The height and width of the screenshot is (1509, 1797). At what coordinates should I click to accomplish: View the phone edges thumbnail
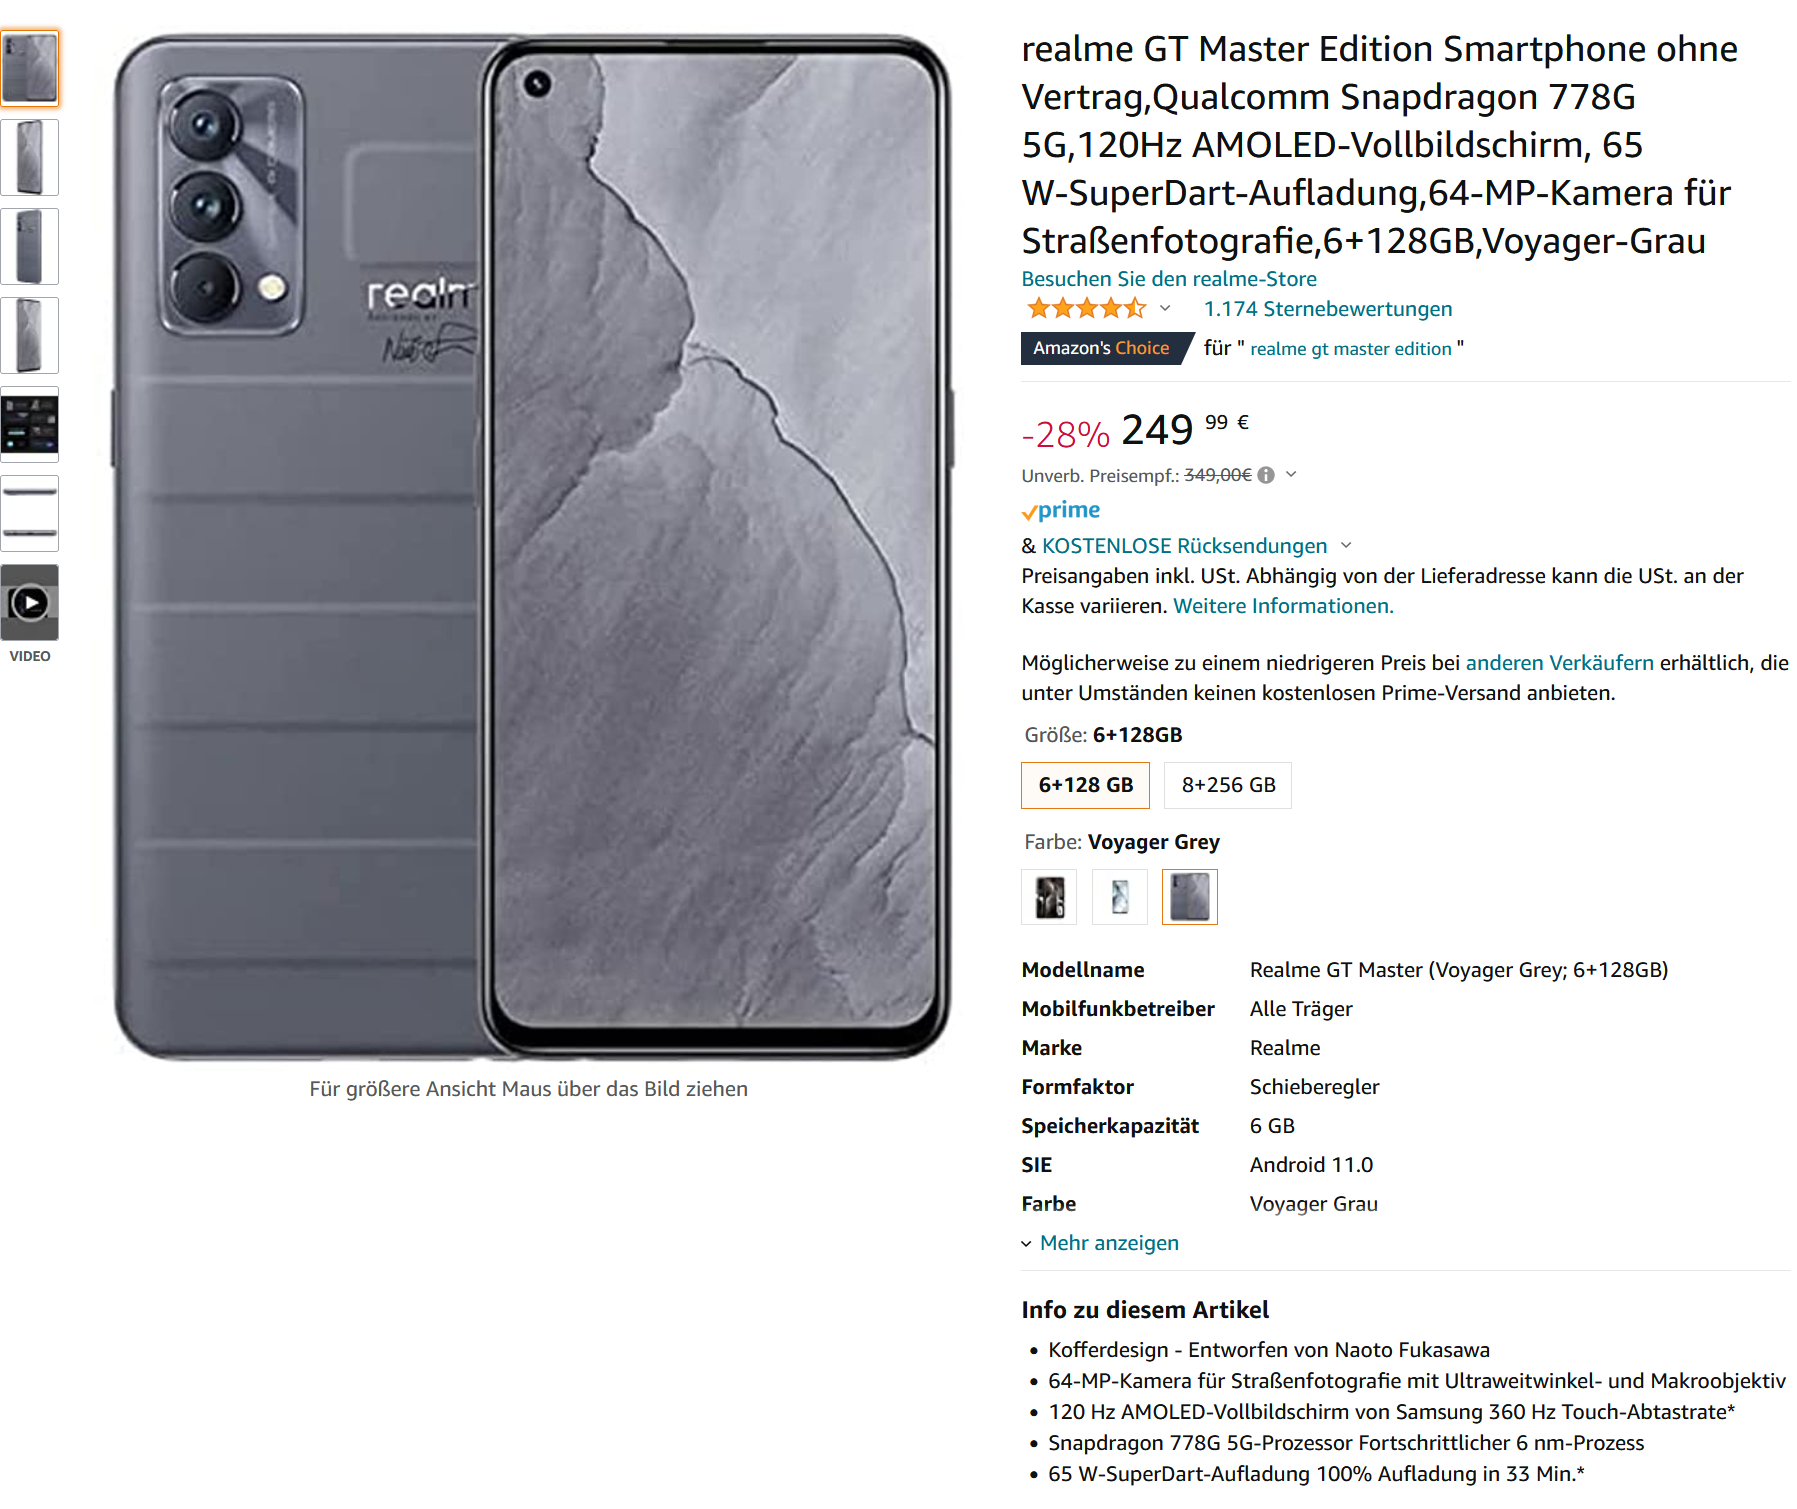[30, 513]
